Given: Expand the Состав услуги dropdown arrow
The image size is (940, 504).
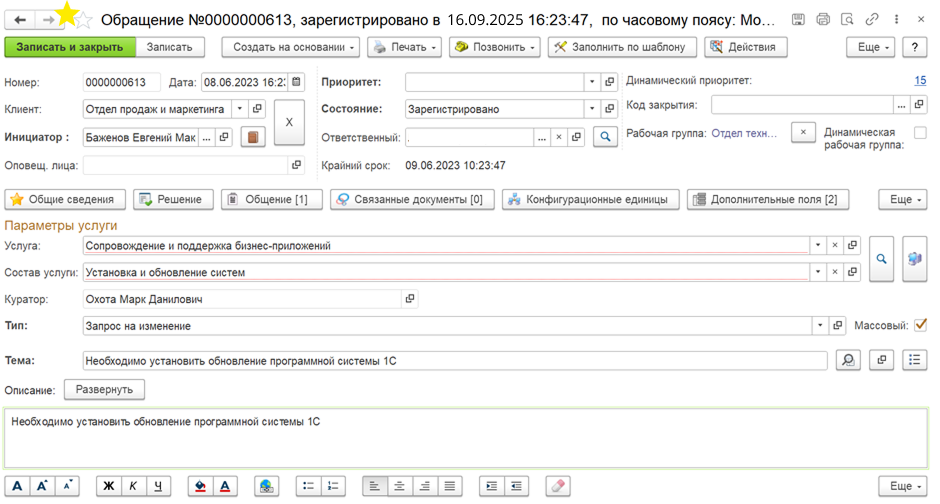Looking at the screenshot, I should point(818,272).
